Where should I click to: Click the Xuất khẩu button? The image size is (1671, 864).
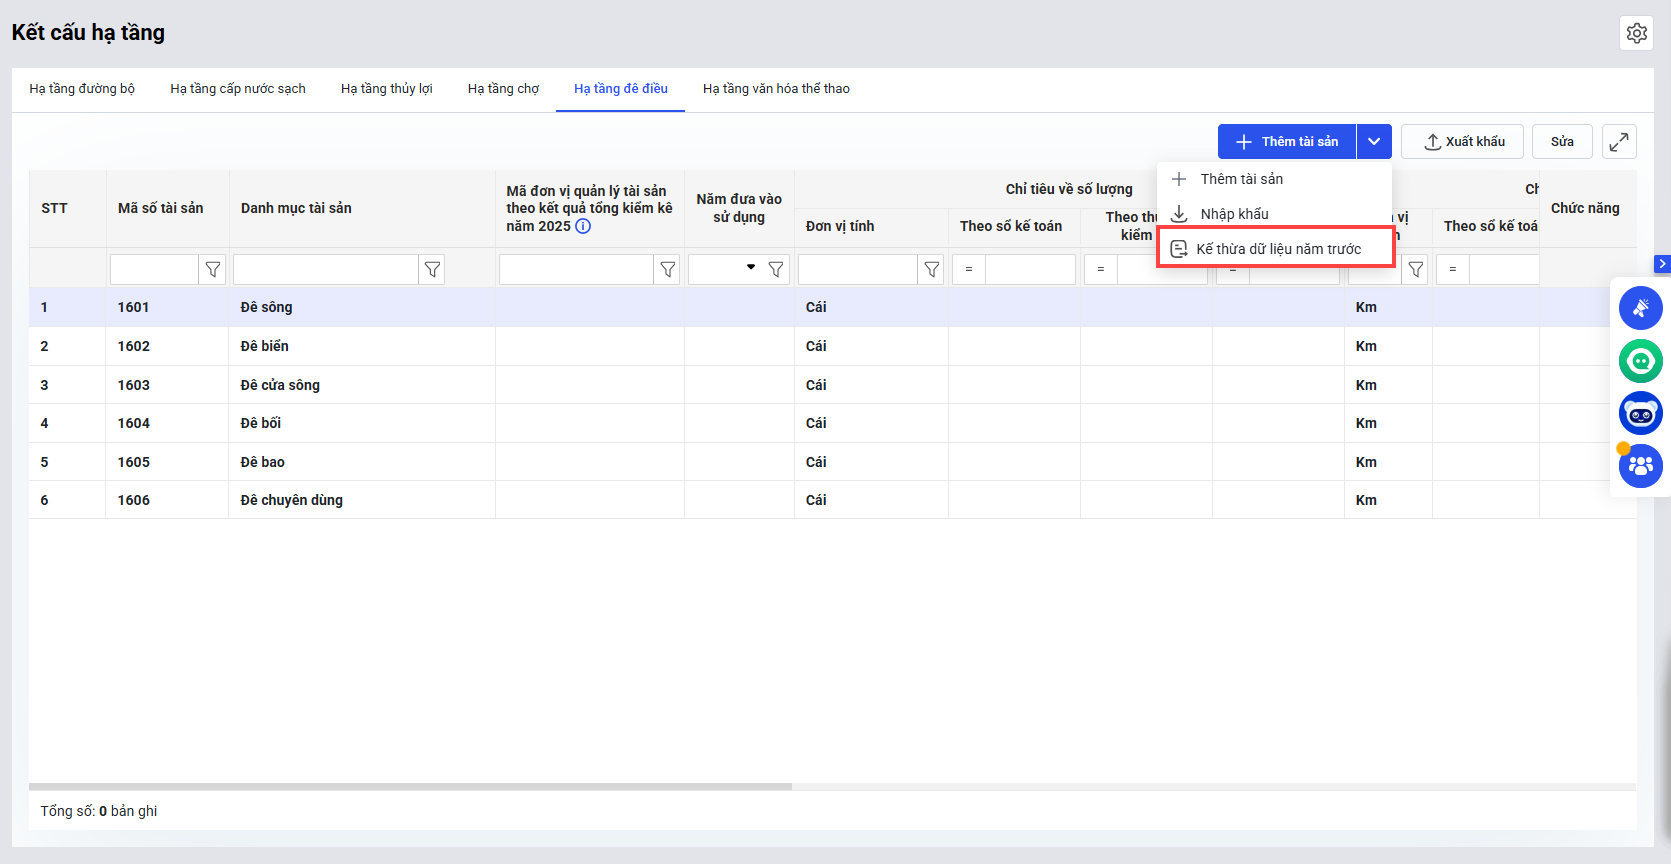pos(1462,142)
